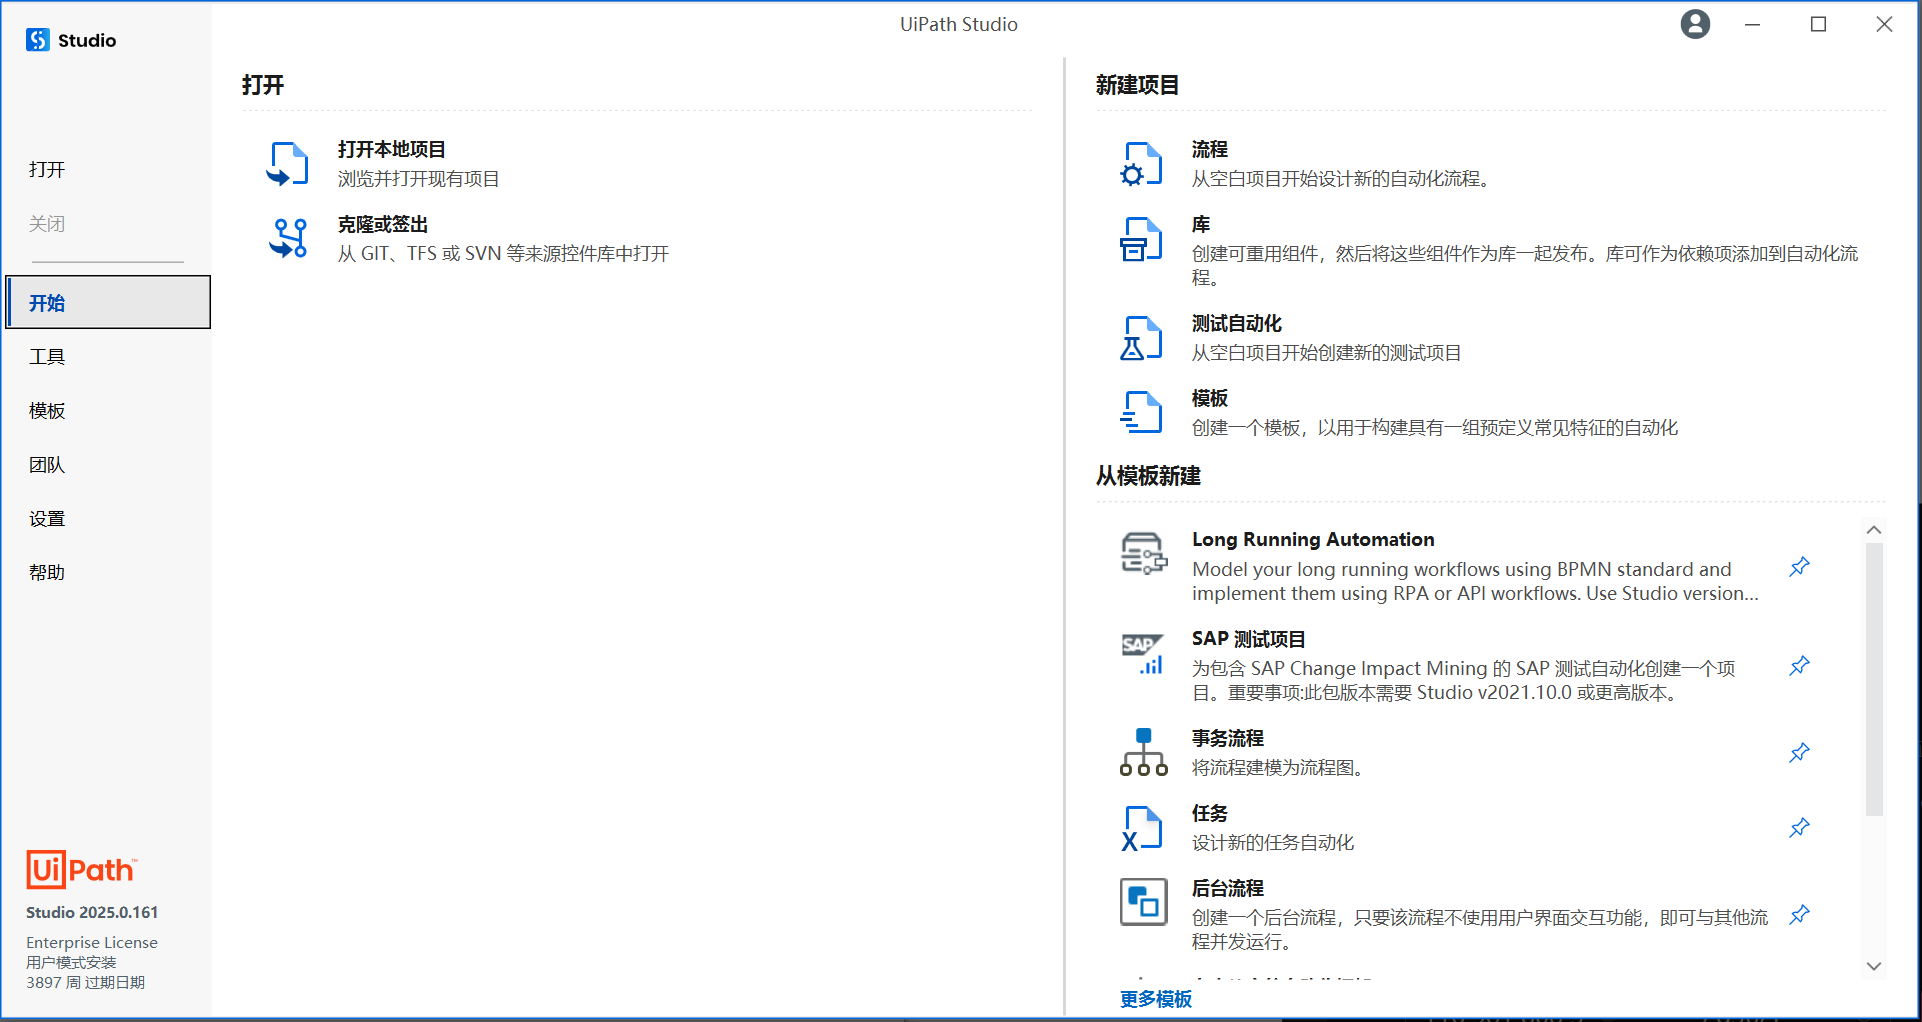This screenshot has width=1922, height=1022.
Task: Click the 库 library icon
Action: click(1142, 239)
